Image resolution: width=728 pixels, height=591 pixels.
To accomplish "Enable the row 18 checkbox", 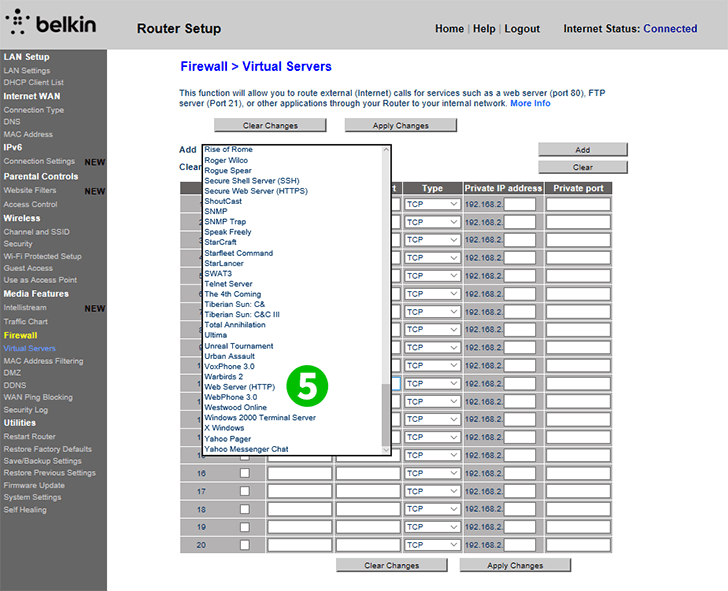I will click(245, 509).
